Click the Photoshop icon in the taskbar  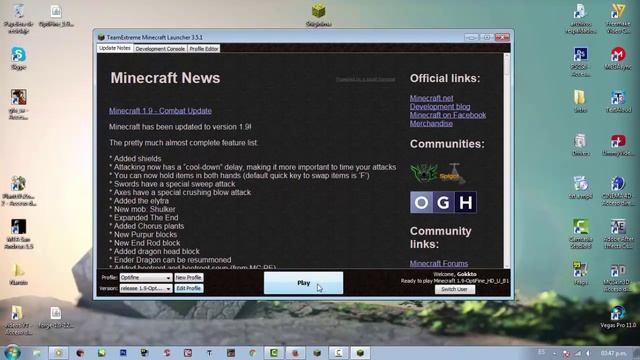click(x=123, y=353)
